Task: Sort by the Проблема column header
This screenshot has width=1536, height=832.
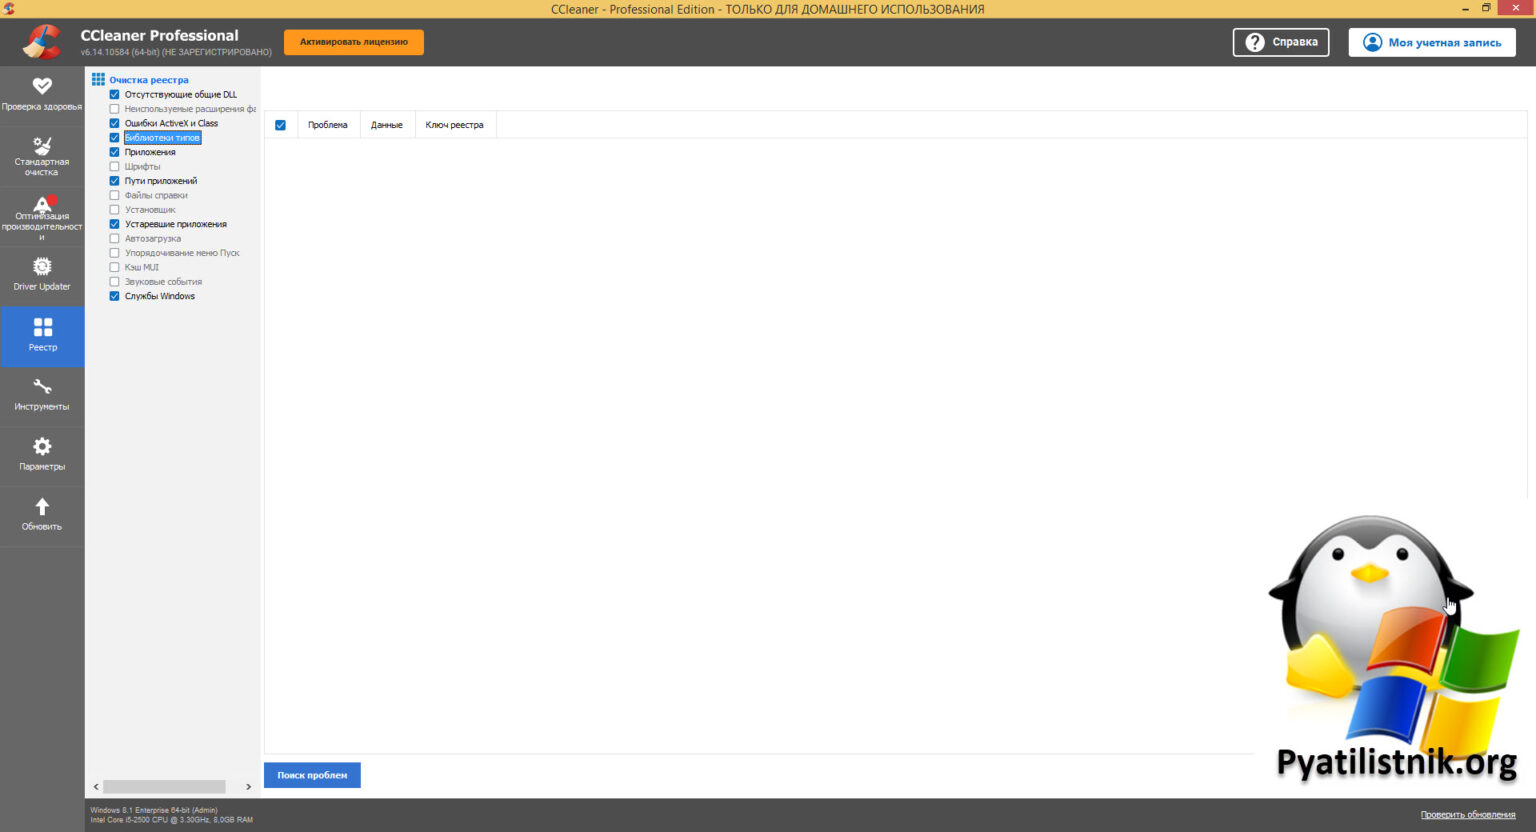Action: point(328,125)
